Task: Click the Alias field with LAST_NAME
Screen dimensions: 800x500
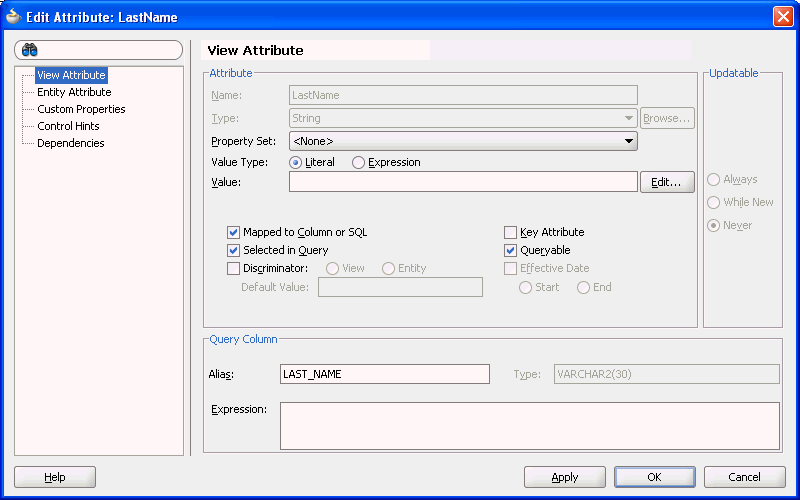Action: point(385,374)
